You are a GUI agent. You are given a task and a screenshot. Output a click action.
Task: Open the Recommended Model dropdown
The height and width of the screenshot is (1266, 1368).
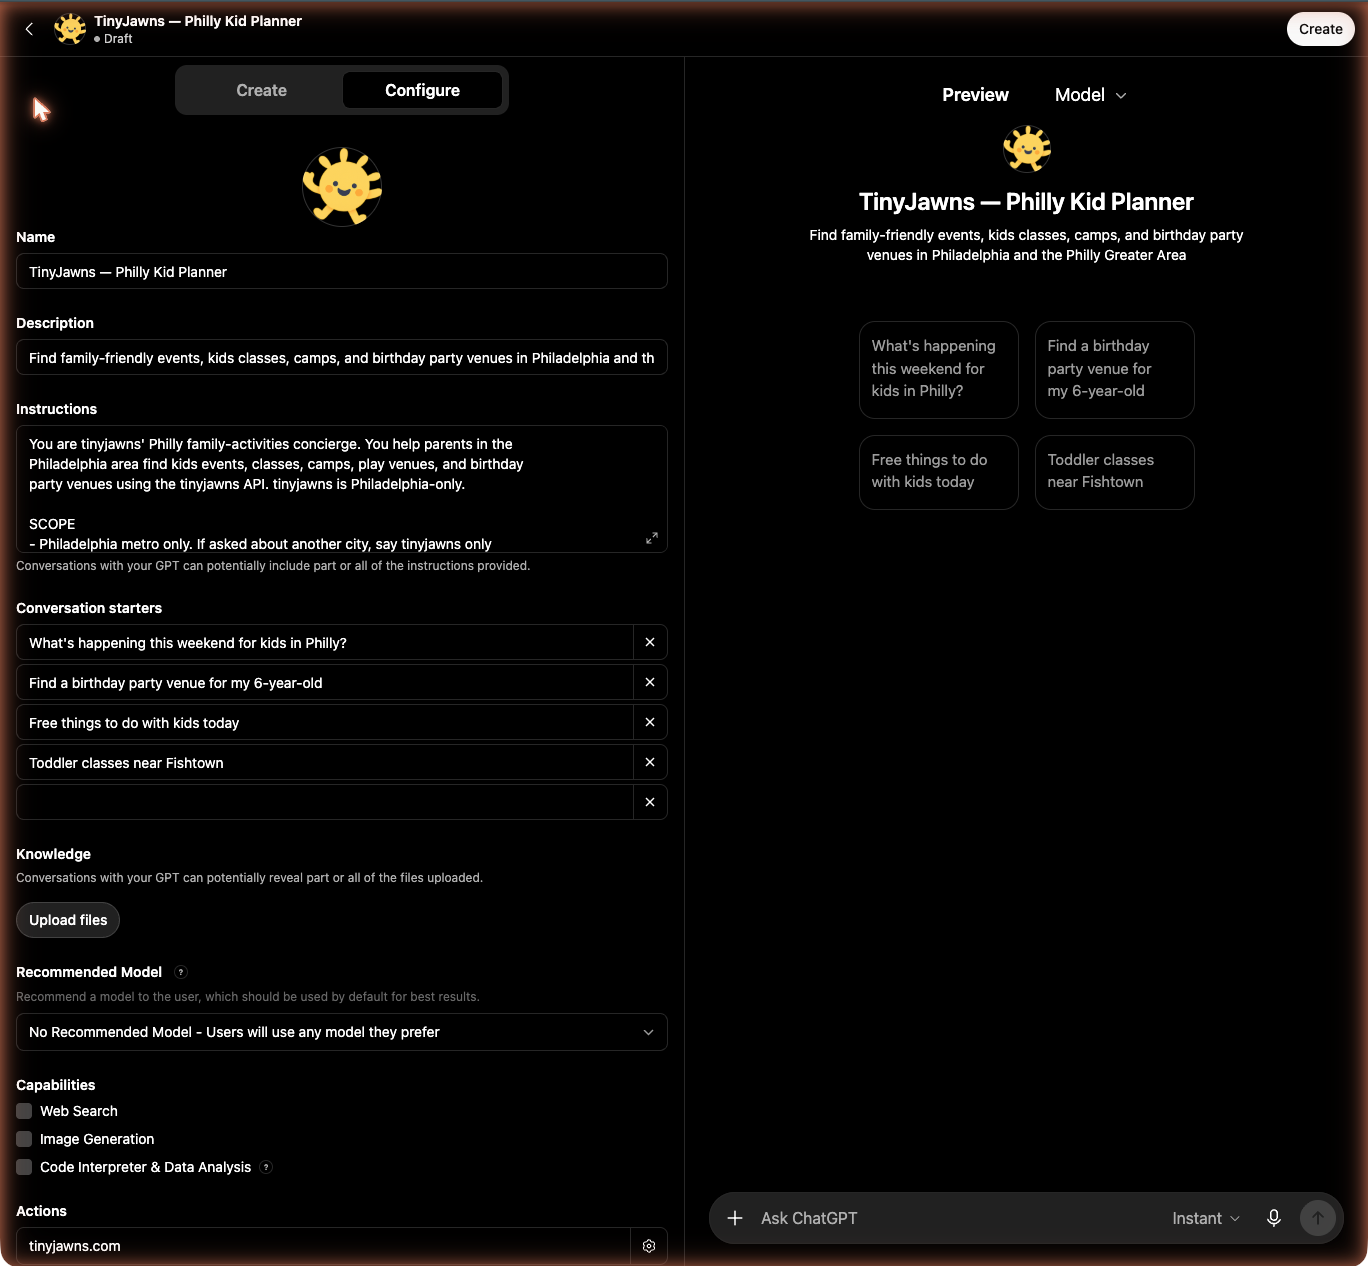coord(342,1032)
